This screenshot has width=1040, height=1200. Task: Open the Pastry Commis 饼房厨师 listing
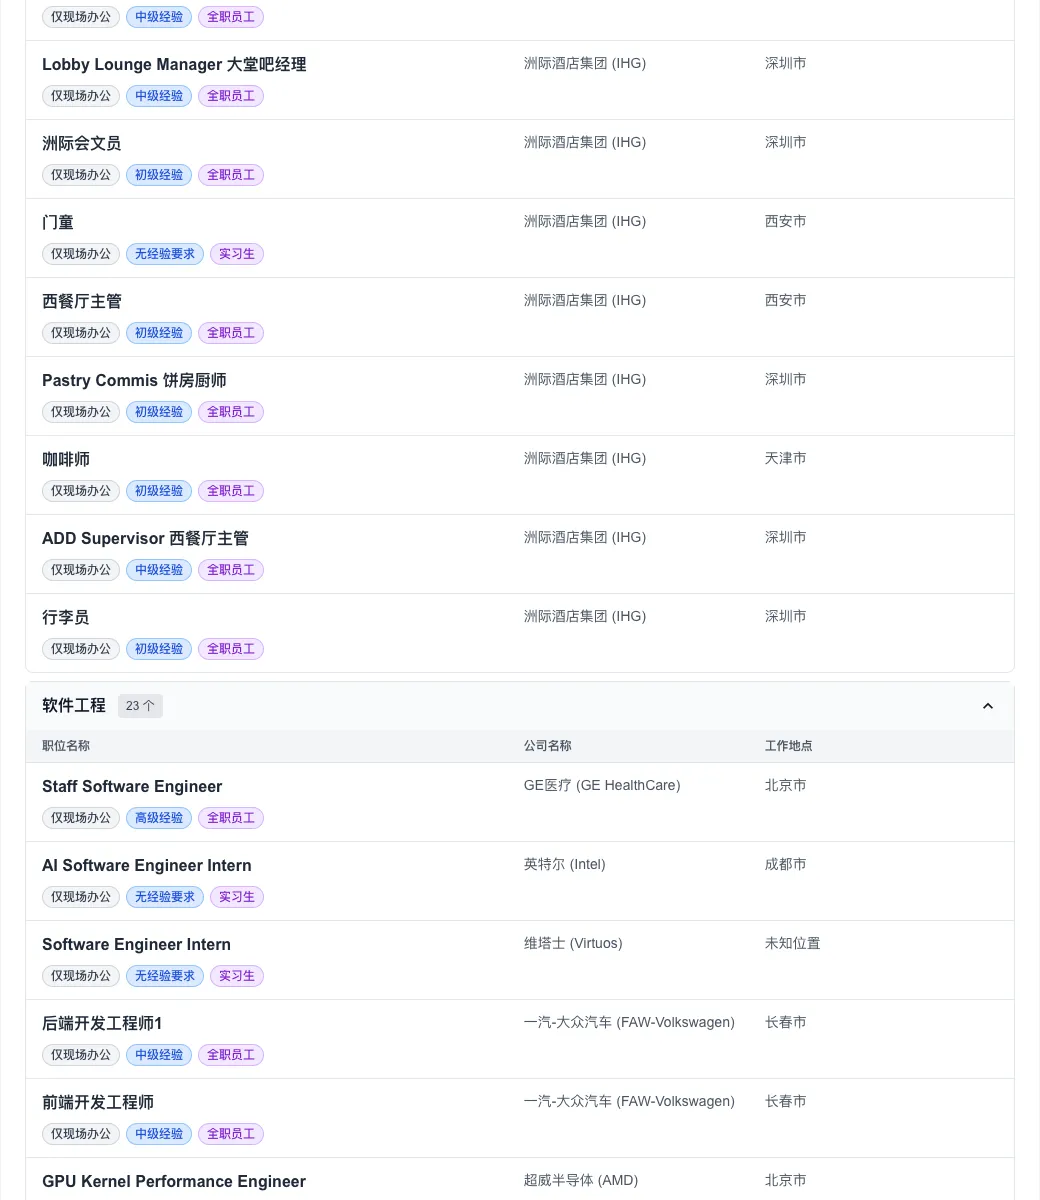click(134, 381)
